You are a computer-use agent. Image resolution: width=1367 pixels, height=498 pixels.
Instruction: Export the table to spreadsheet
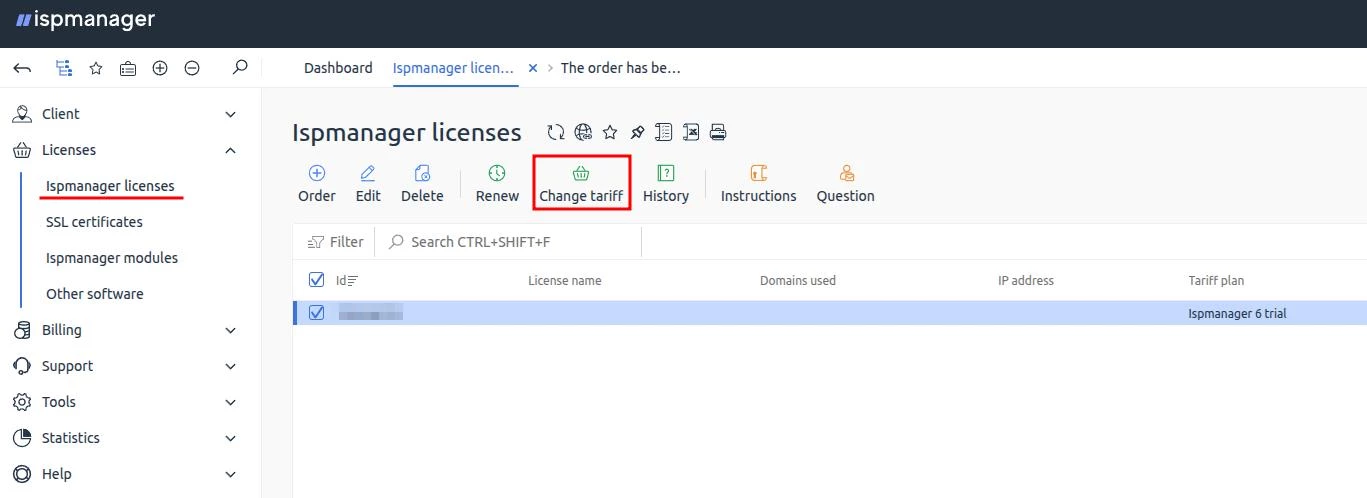coord(691,132)
